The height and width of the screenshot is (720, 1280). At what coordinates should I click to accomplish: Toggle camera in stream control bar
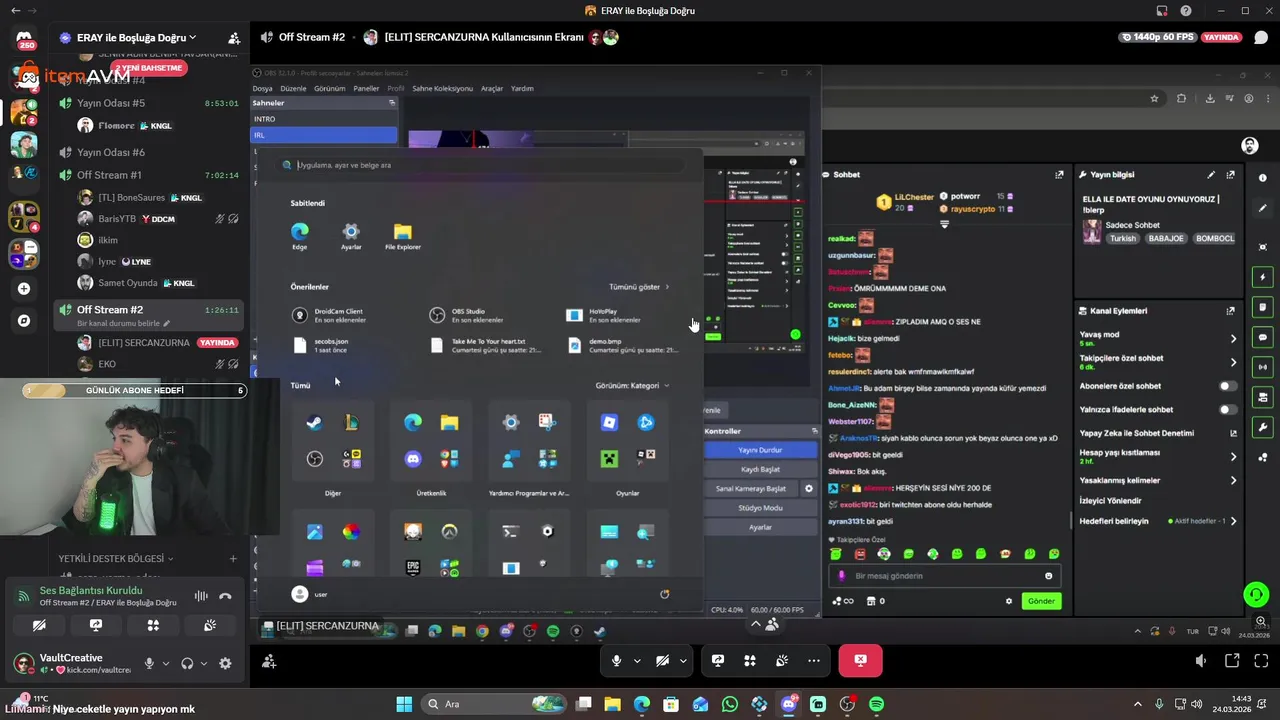click(x=662, y=660)
